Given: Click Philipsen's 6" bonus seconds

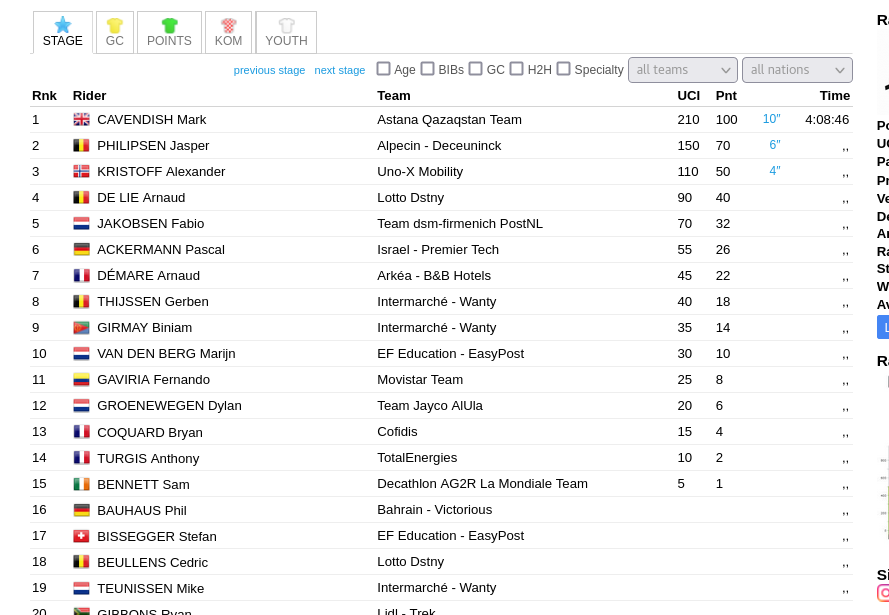Looking at the screenshot, I should [774, 145].
